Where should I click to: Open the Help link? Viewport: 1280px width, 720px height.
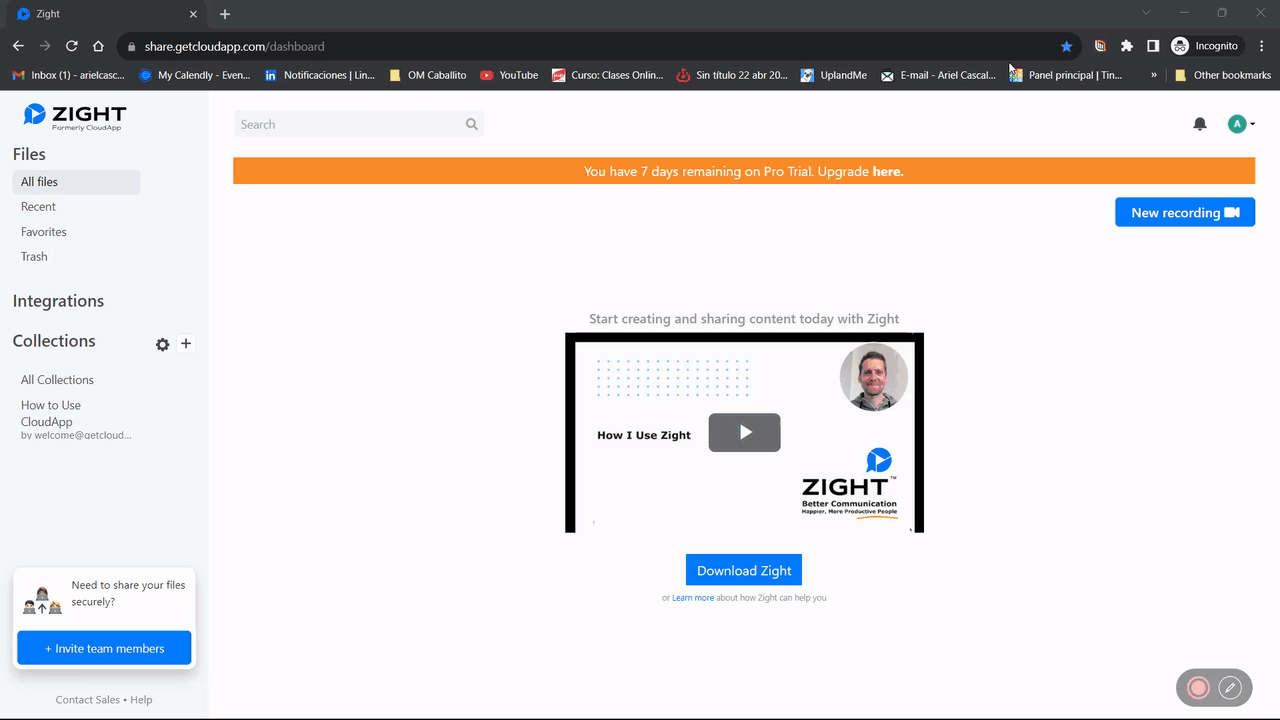click(x=141, y=700)
